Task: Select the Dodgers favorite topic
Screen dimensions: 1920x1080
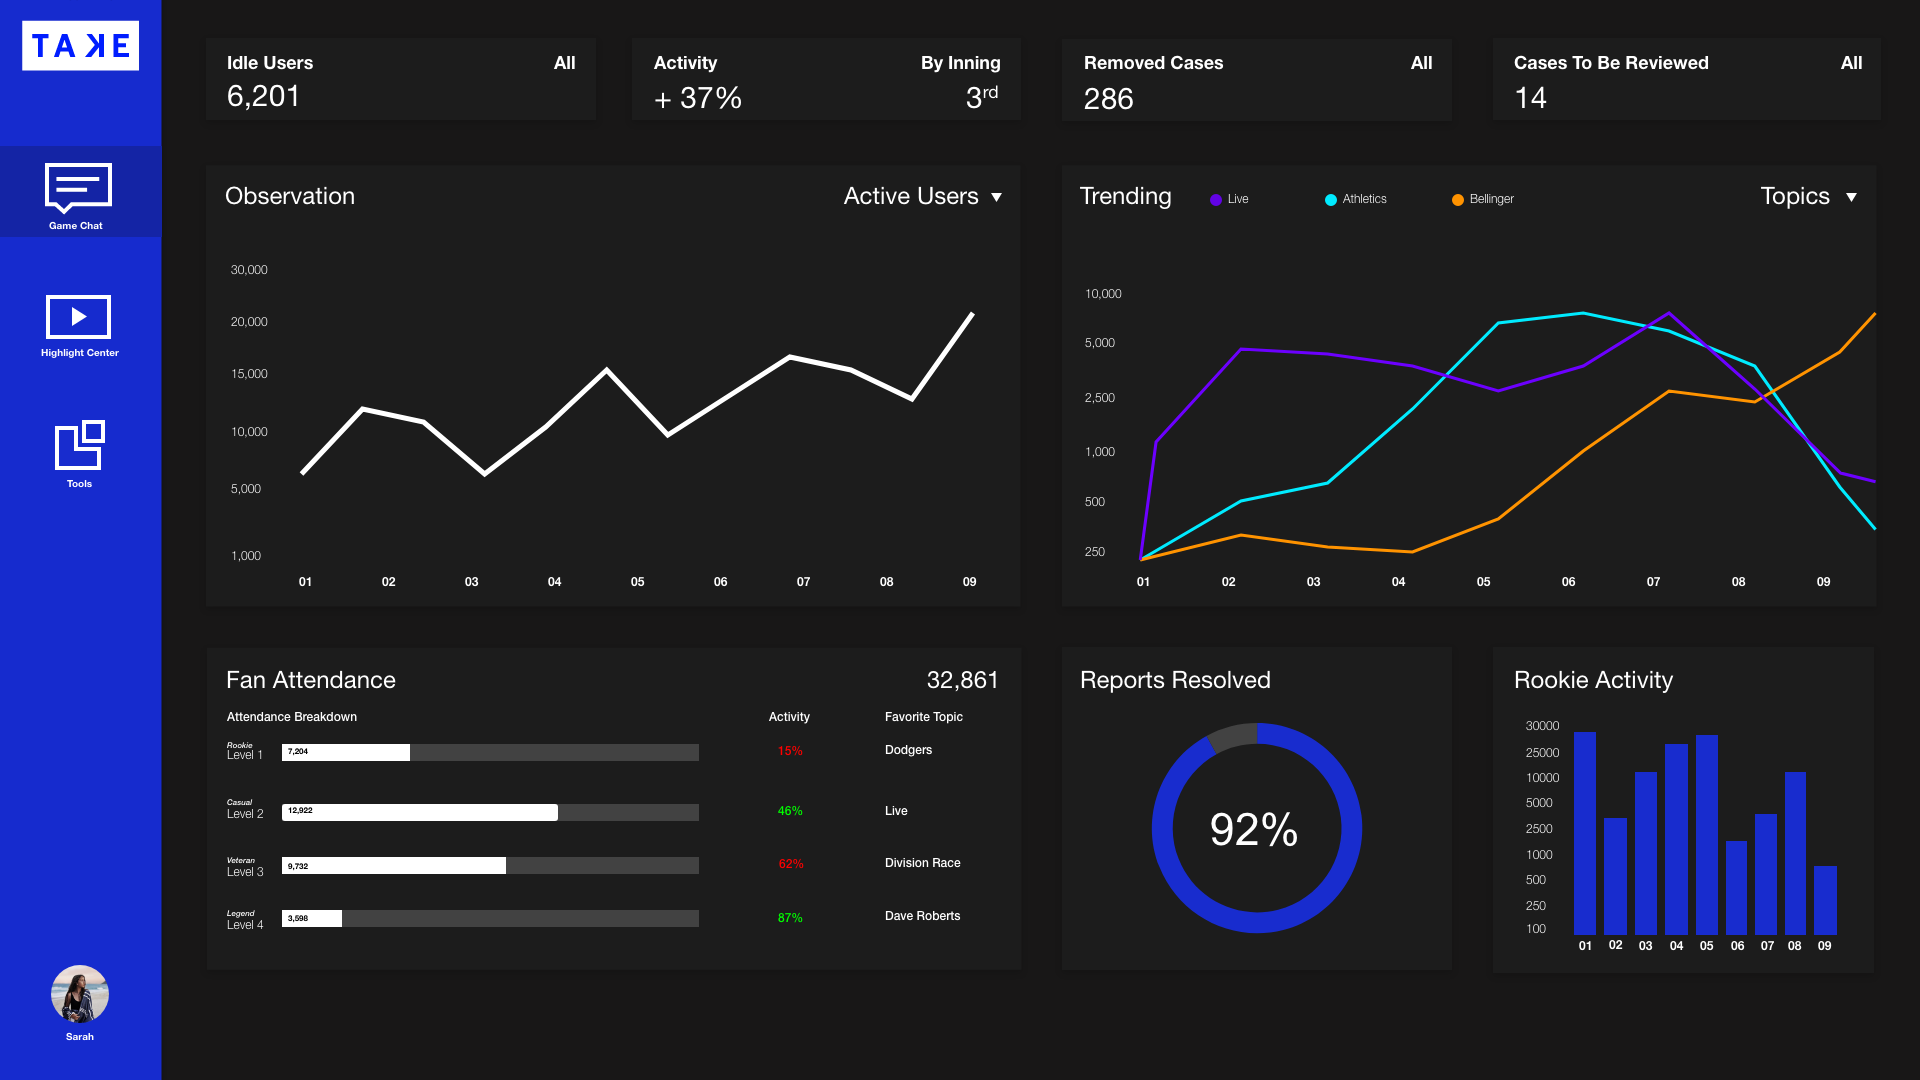Action: [908, 750]
